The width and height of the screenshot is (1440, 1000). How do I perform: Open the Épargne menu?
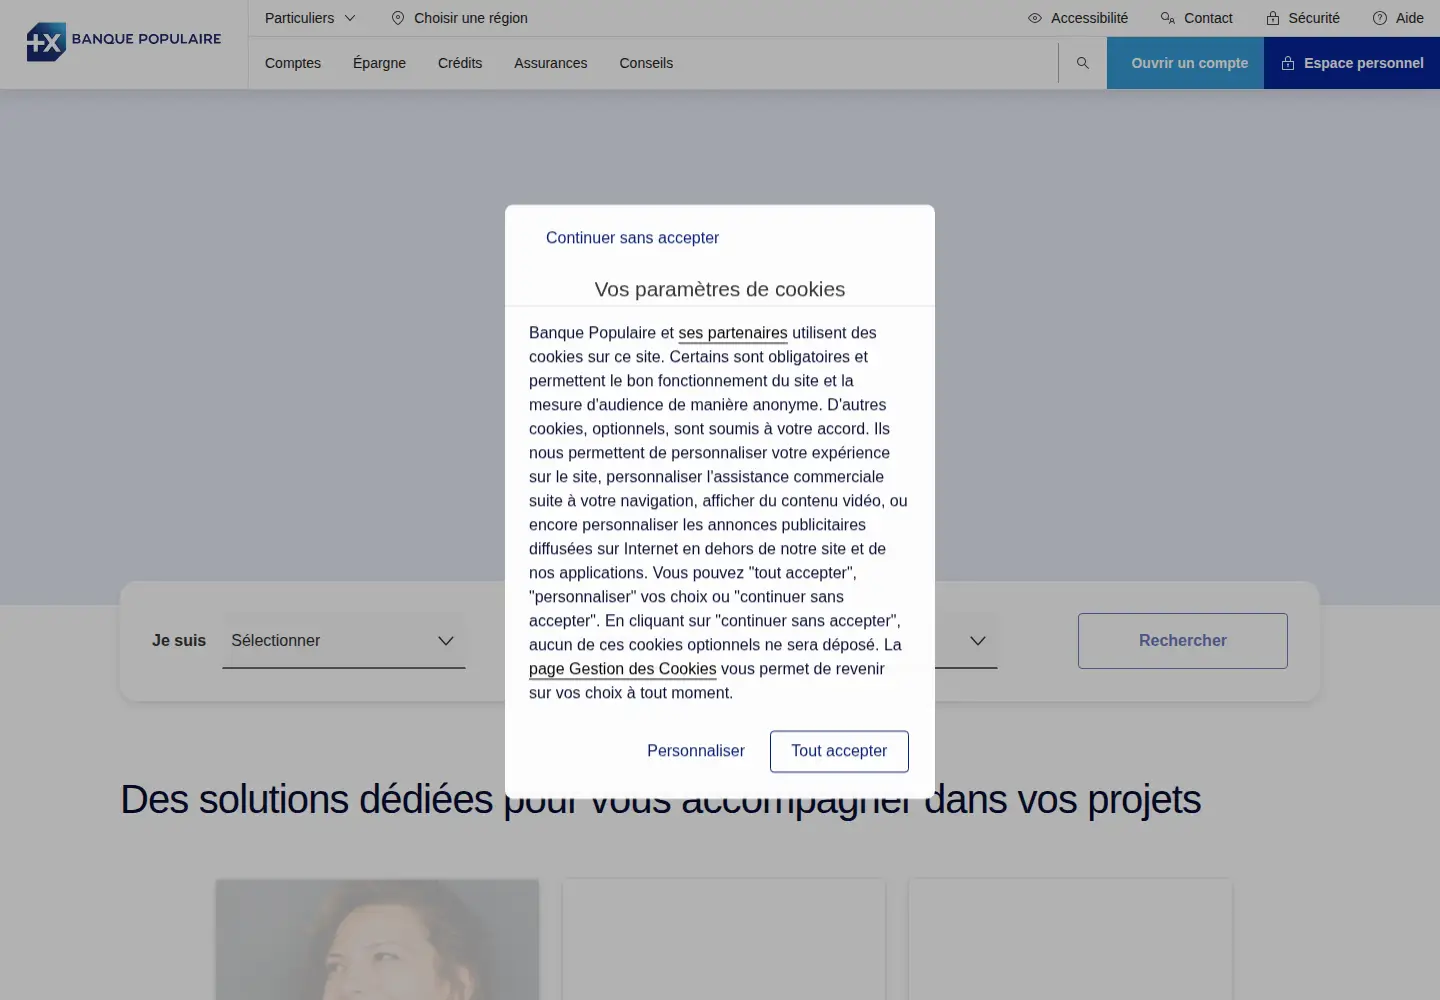click(x=379, y=63)
